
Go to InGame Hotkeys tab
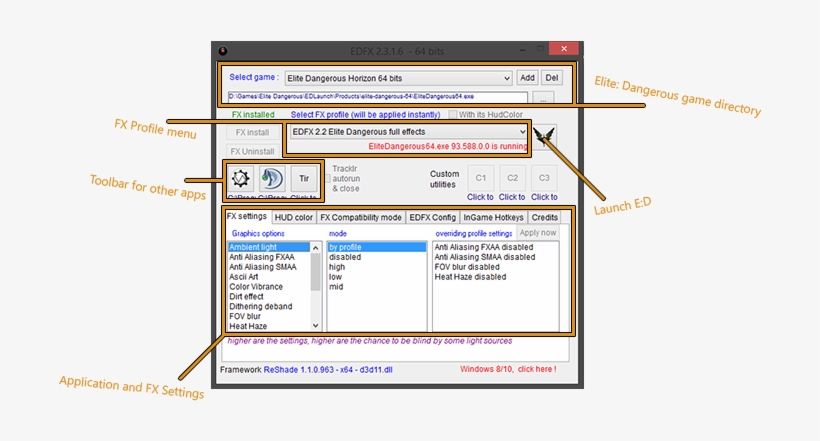(493, 218)
